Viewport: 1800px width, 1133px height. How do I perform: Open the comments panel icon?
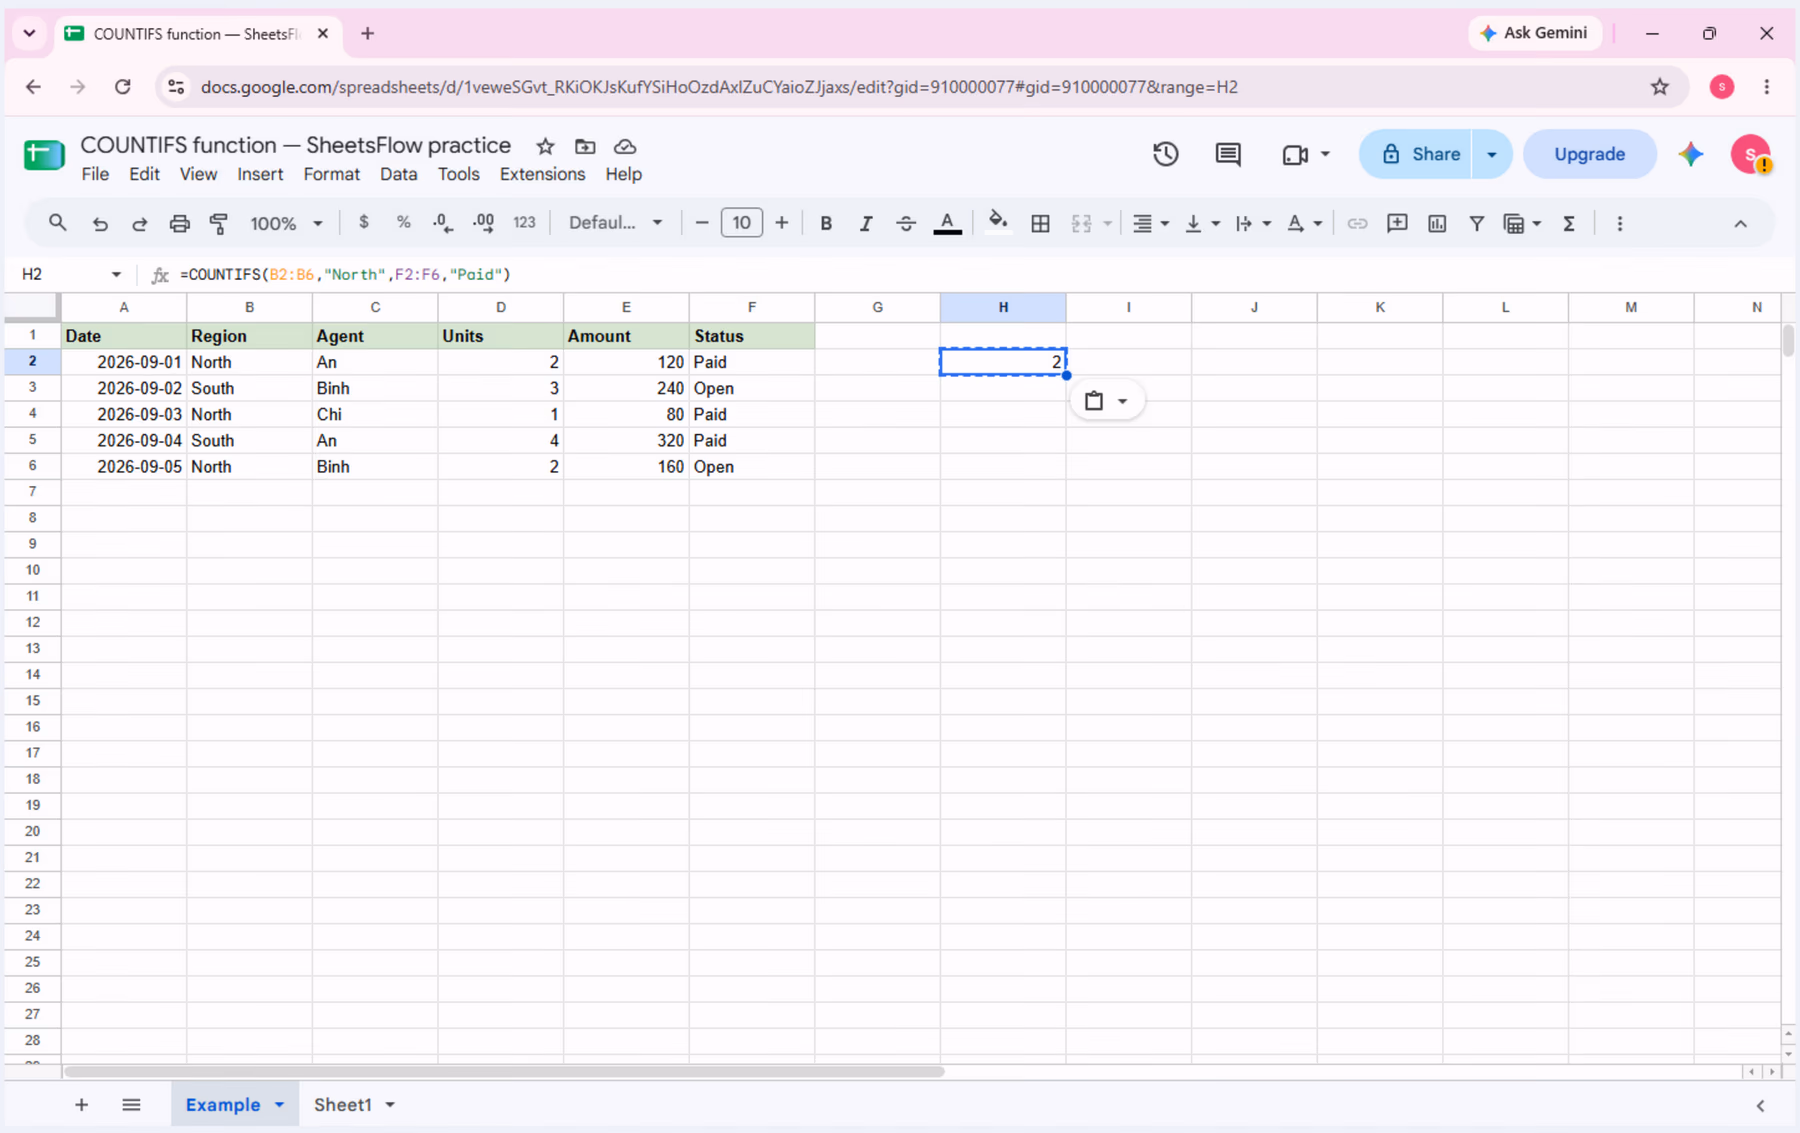[x=1228, y=154]
